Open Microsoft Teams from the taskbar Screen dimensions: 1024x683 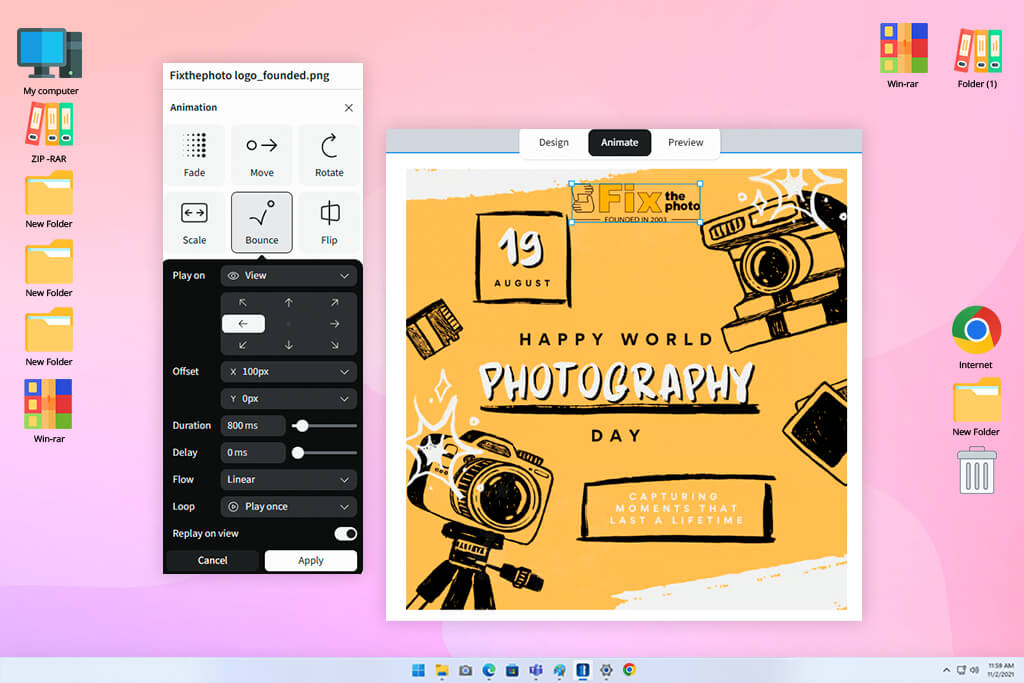[536, 670]
